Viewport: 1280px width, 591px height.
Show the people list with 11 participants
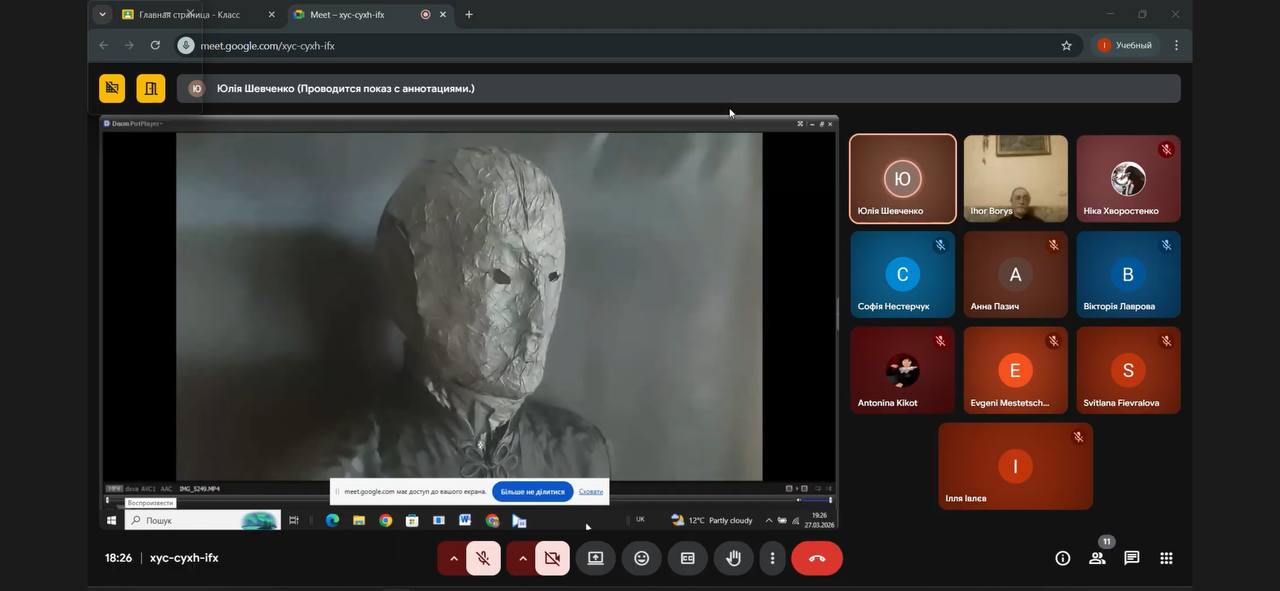(x=1097, y=558)
